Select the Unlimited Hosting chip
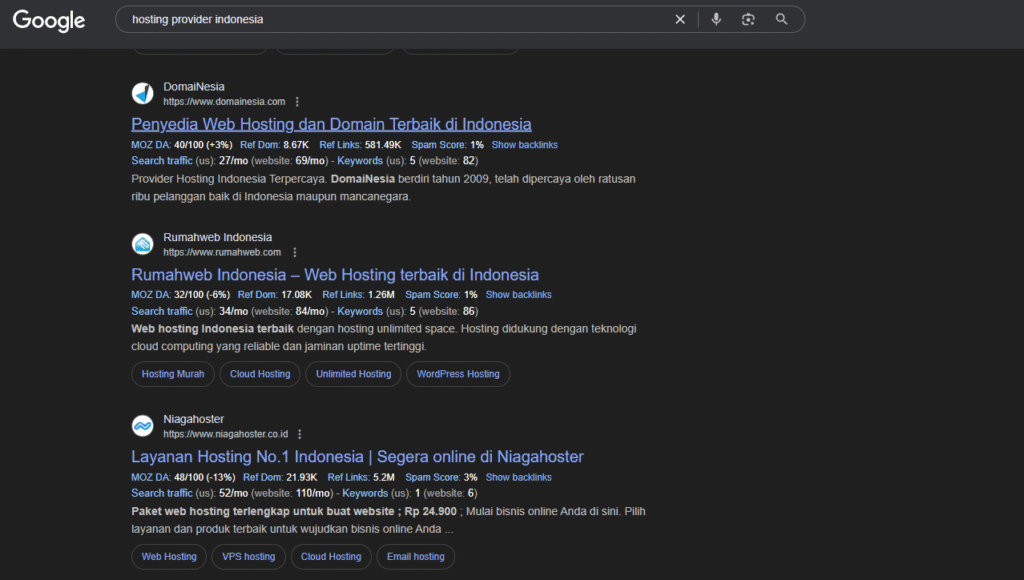Viewport: 1024px width, 580px height. (353, 374)
